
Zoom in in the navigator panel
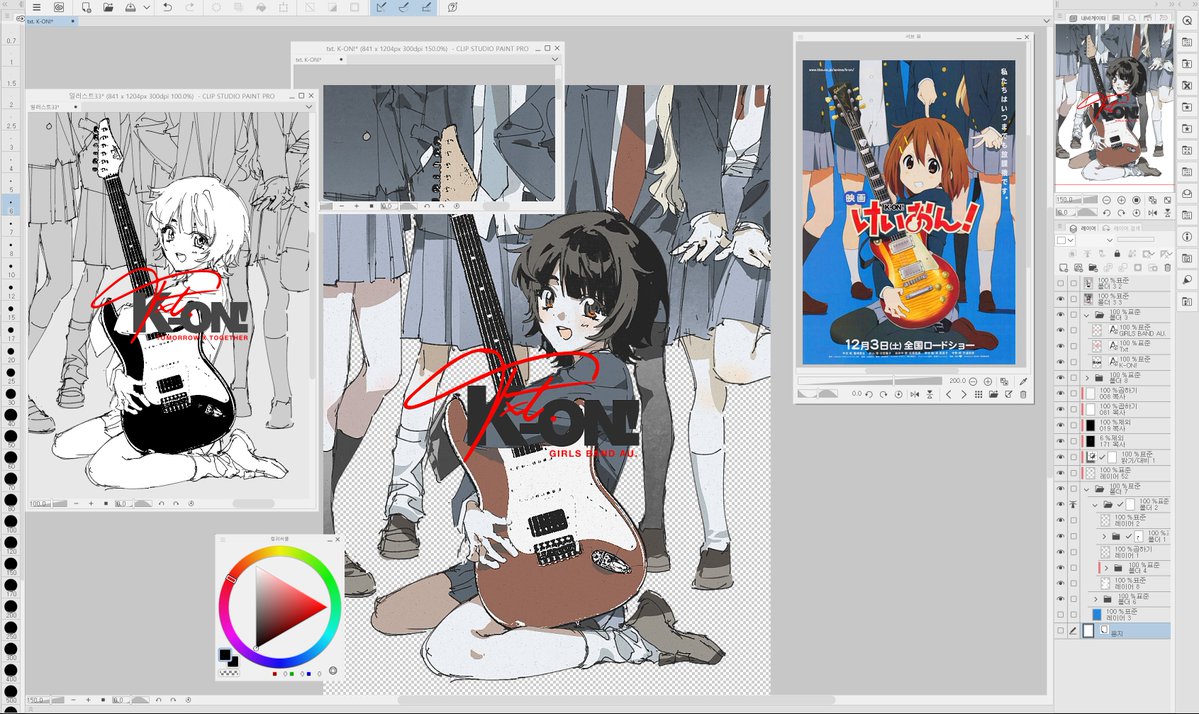point(1121,200)
